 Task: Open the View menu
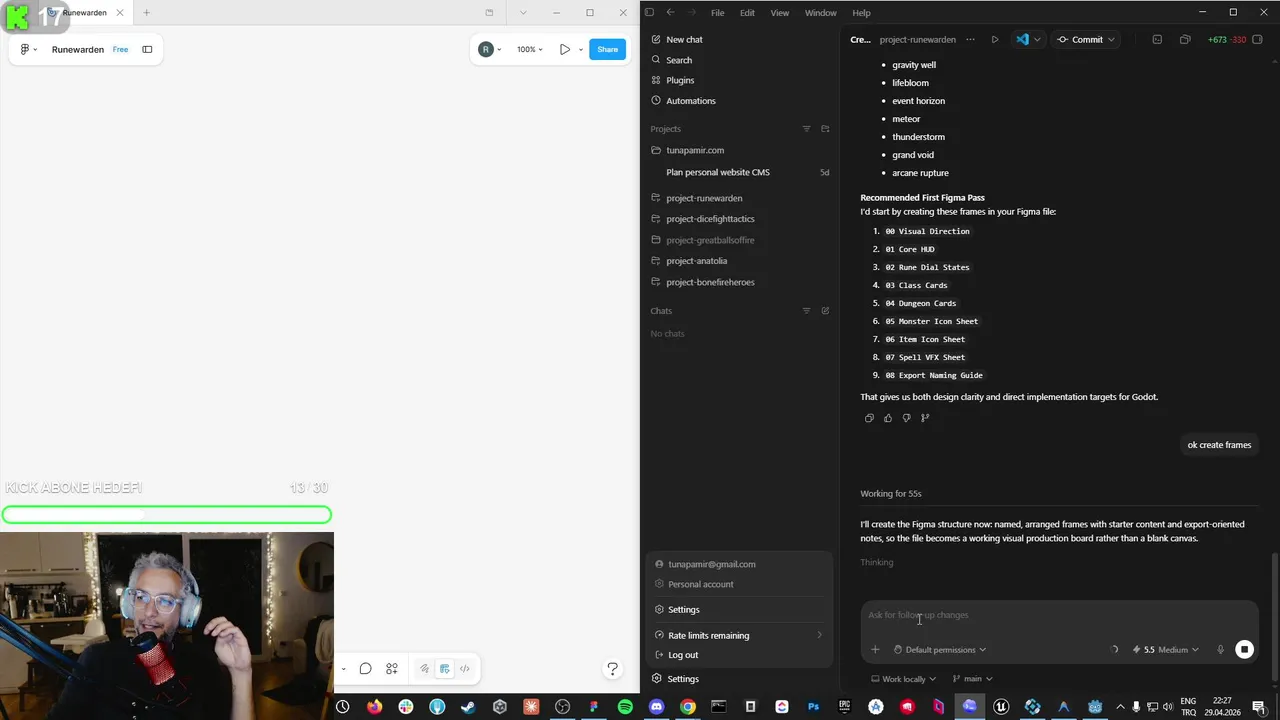click(779, 13)
